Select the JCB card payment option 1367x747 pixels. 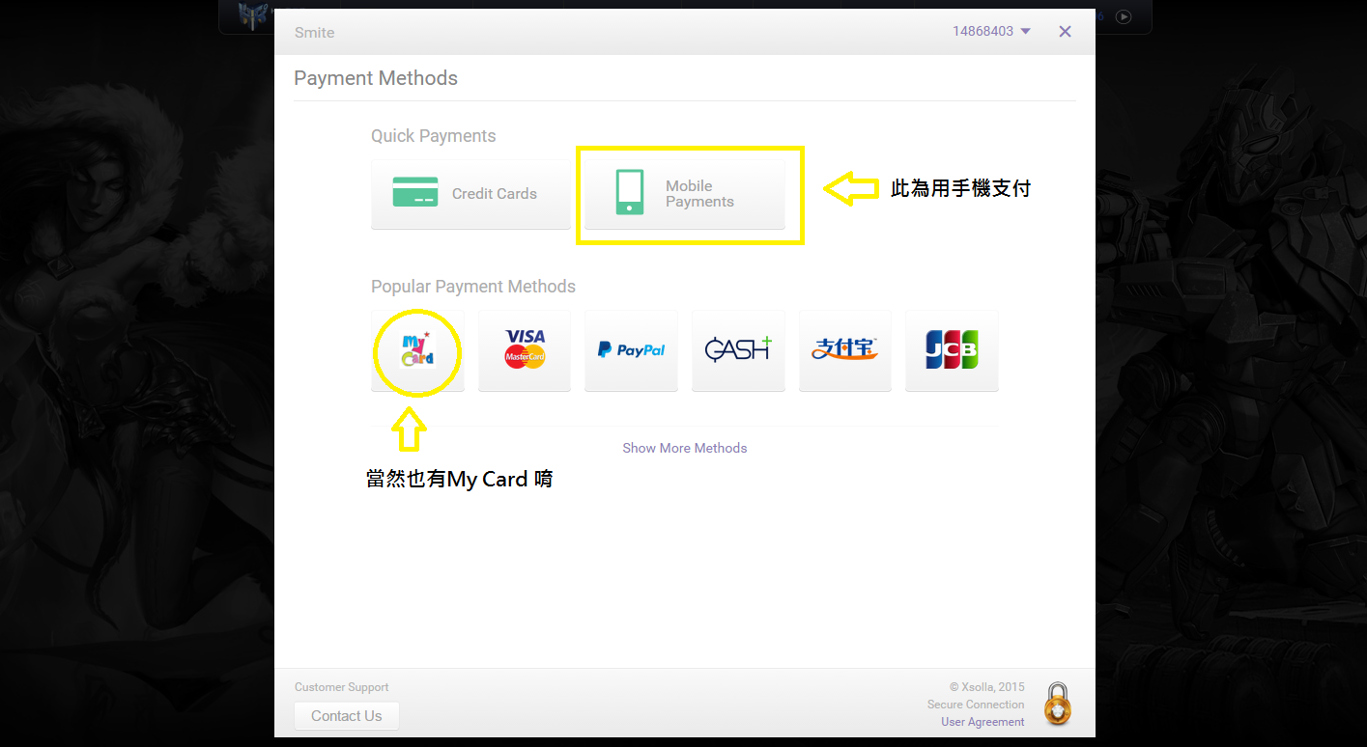coord(952,351)
